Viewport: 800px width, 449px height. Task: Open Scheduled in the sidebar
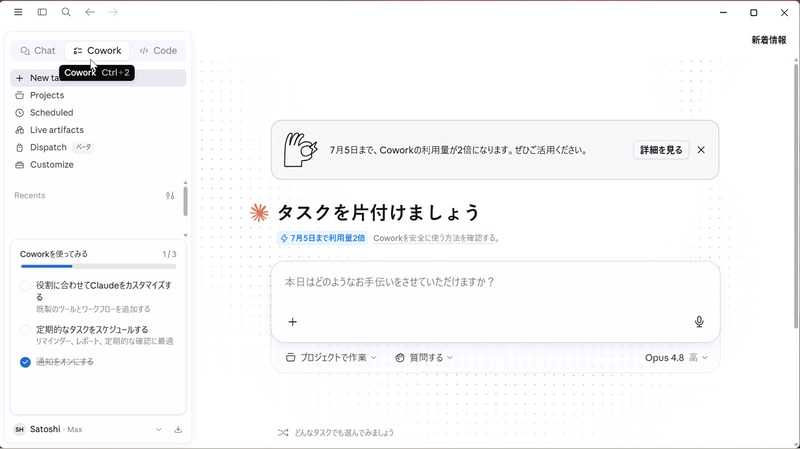pos(98,113)
